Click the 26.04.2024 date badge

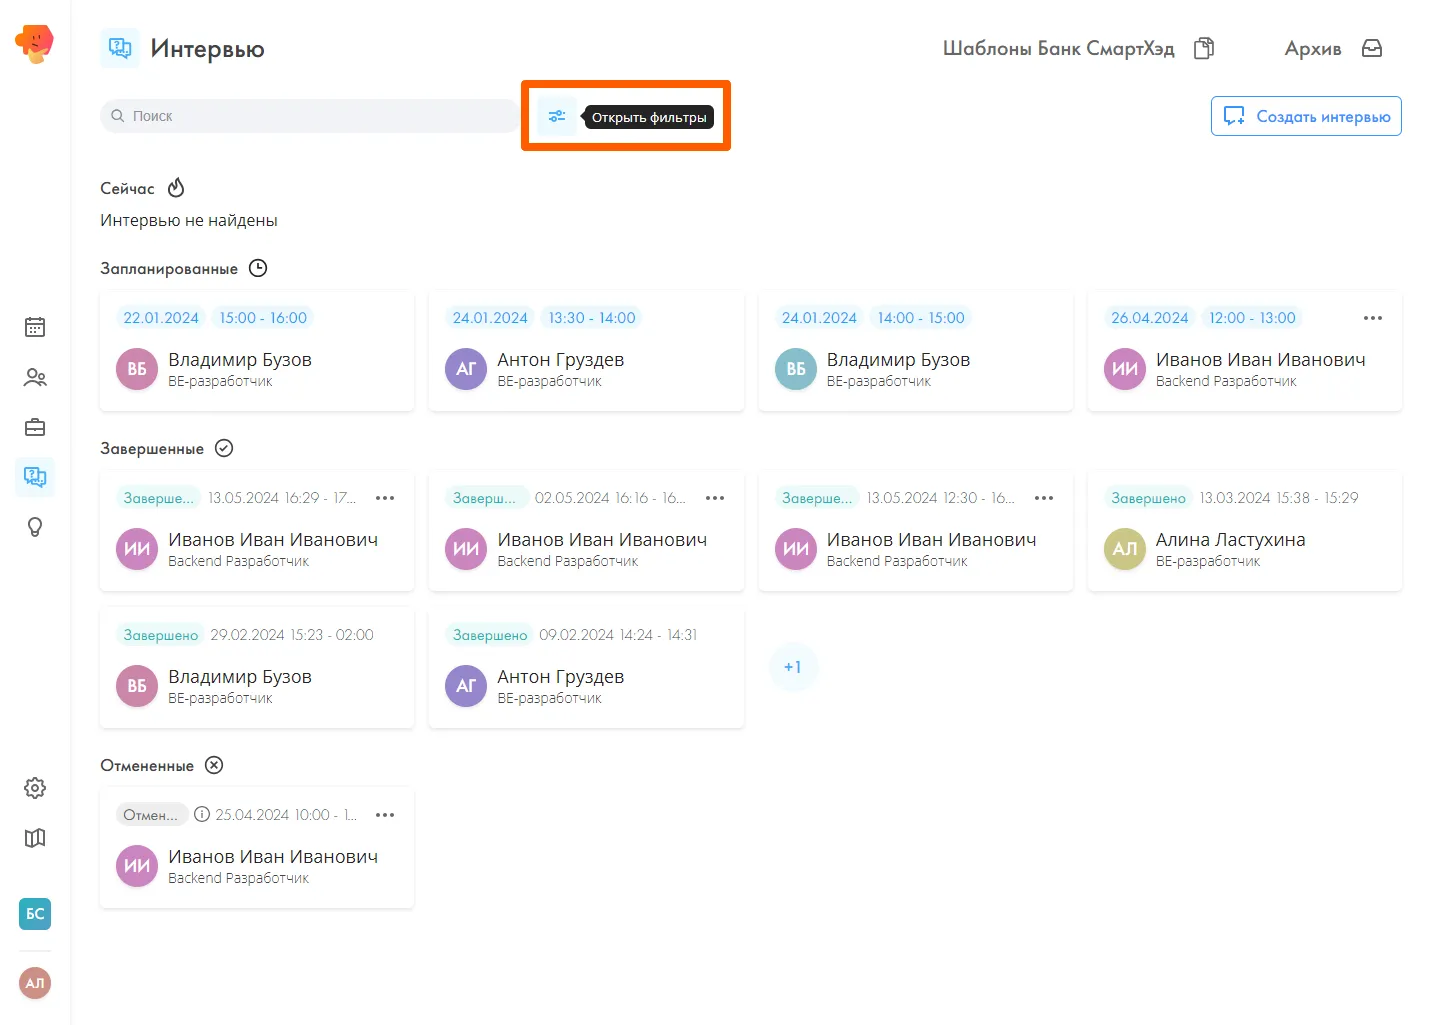(1150, 318)
